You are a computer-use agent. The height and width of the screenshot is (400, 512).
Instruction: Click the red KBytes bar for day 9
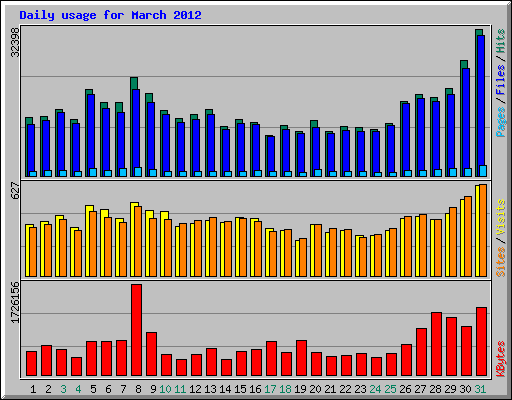[x=151, y=354]
